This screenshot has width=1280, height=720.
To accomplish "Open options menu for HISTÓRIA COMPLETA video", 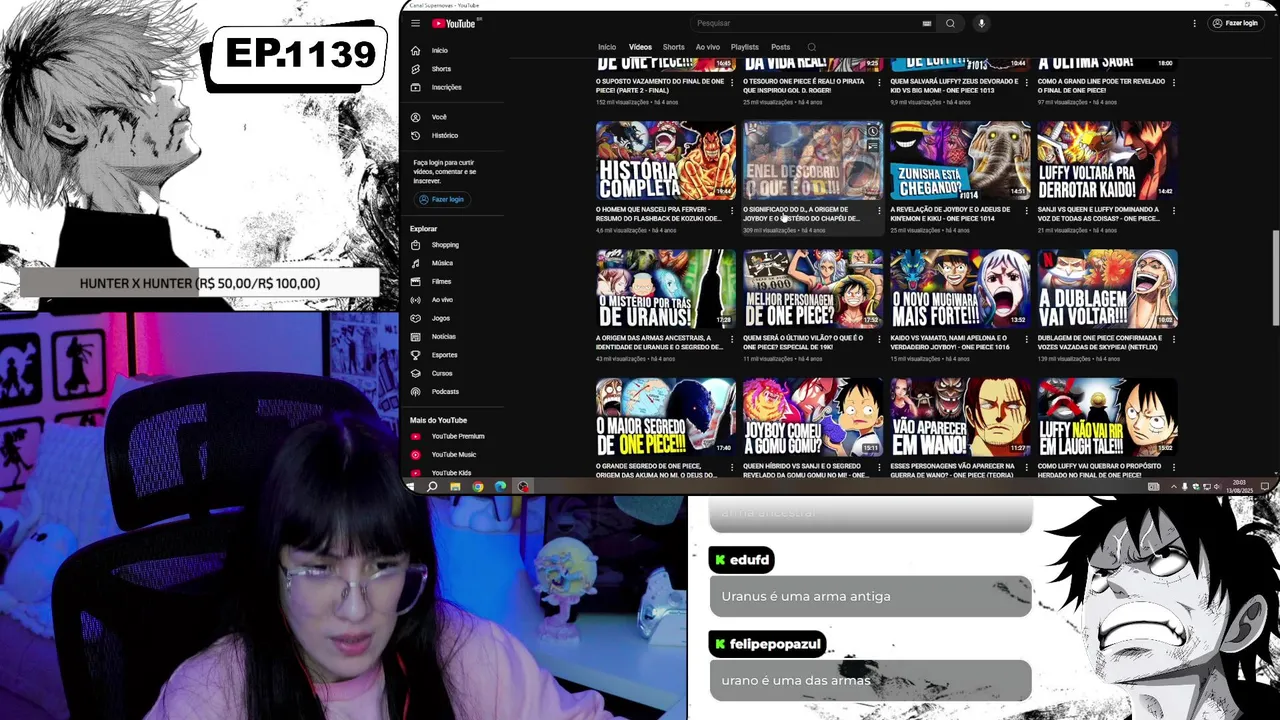I will click(731, 210).
